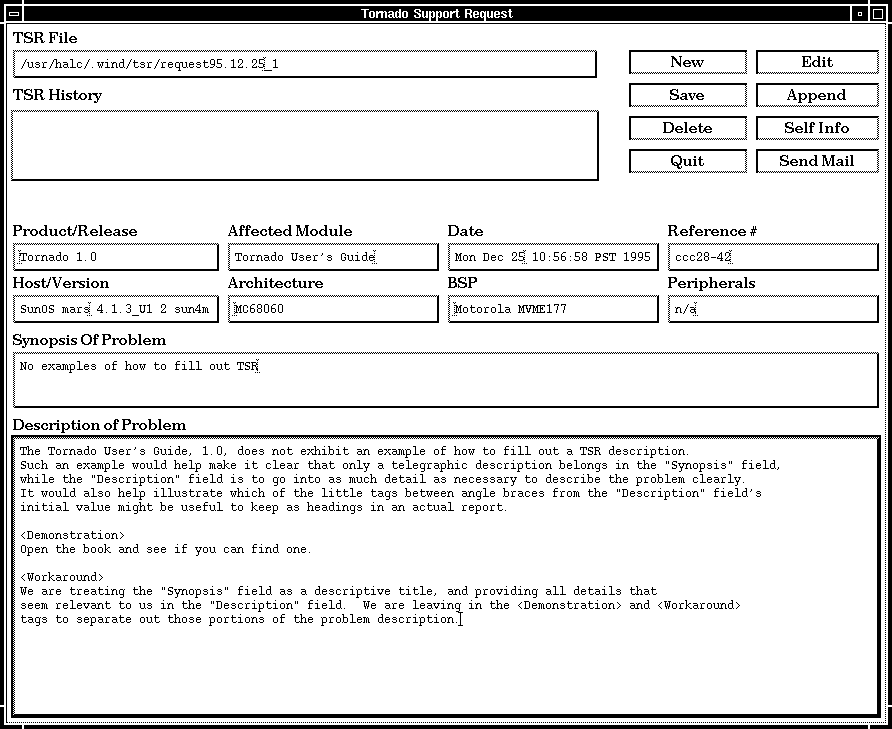This screenshot has width=892, height=729.
Task: Focus the Host/Version field
Action: [x=115, y=309]
